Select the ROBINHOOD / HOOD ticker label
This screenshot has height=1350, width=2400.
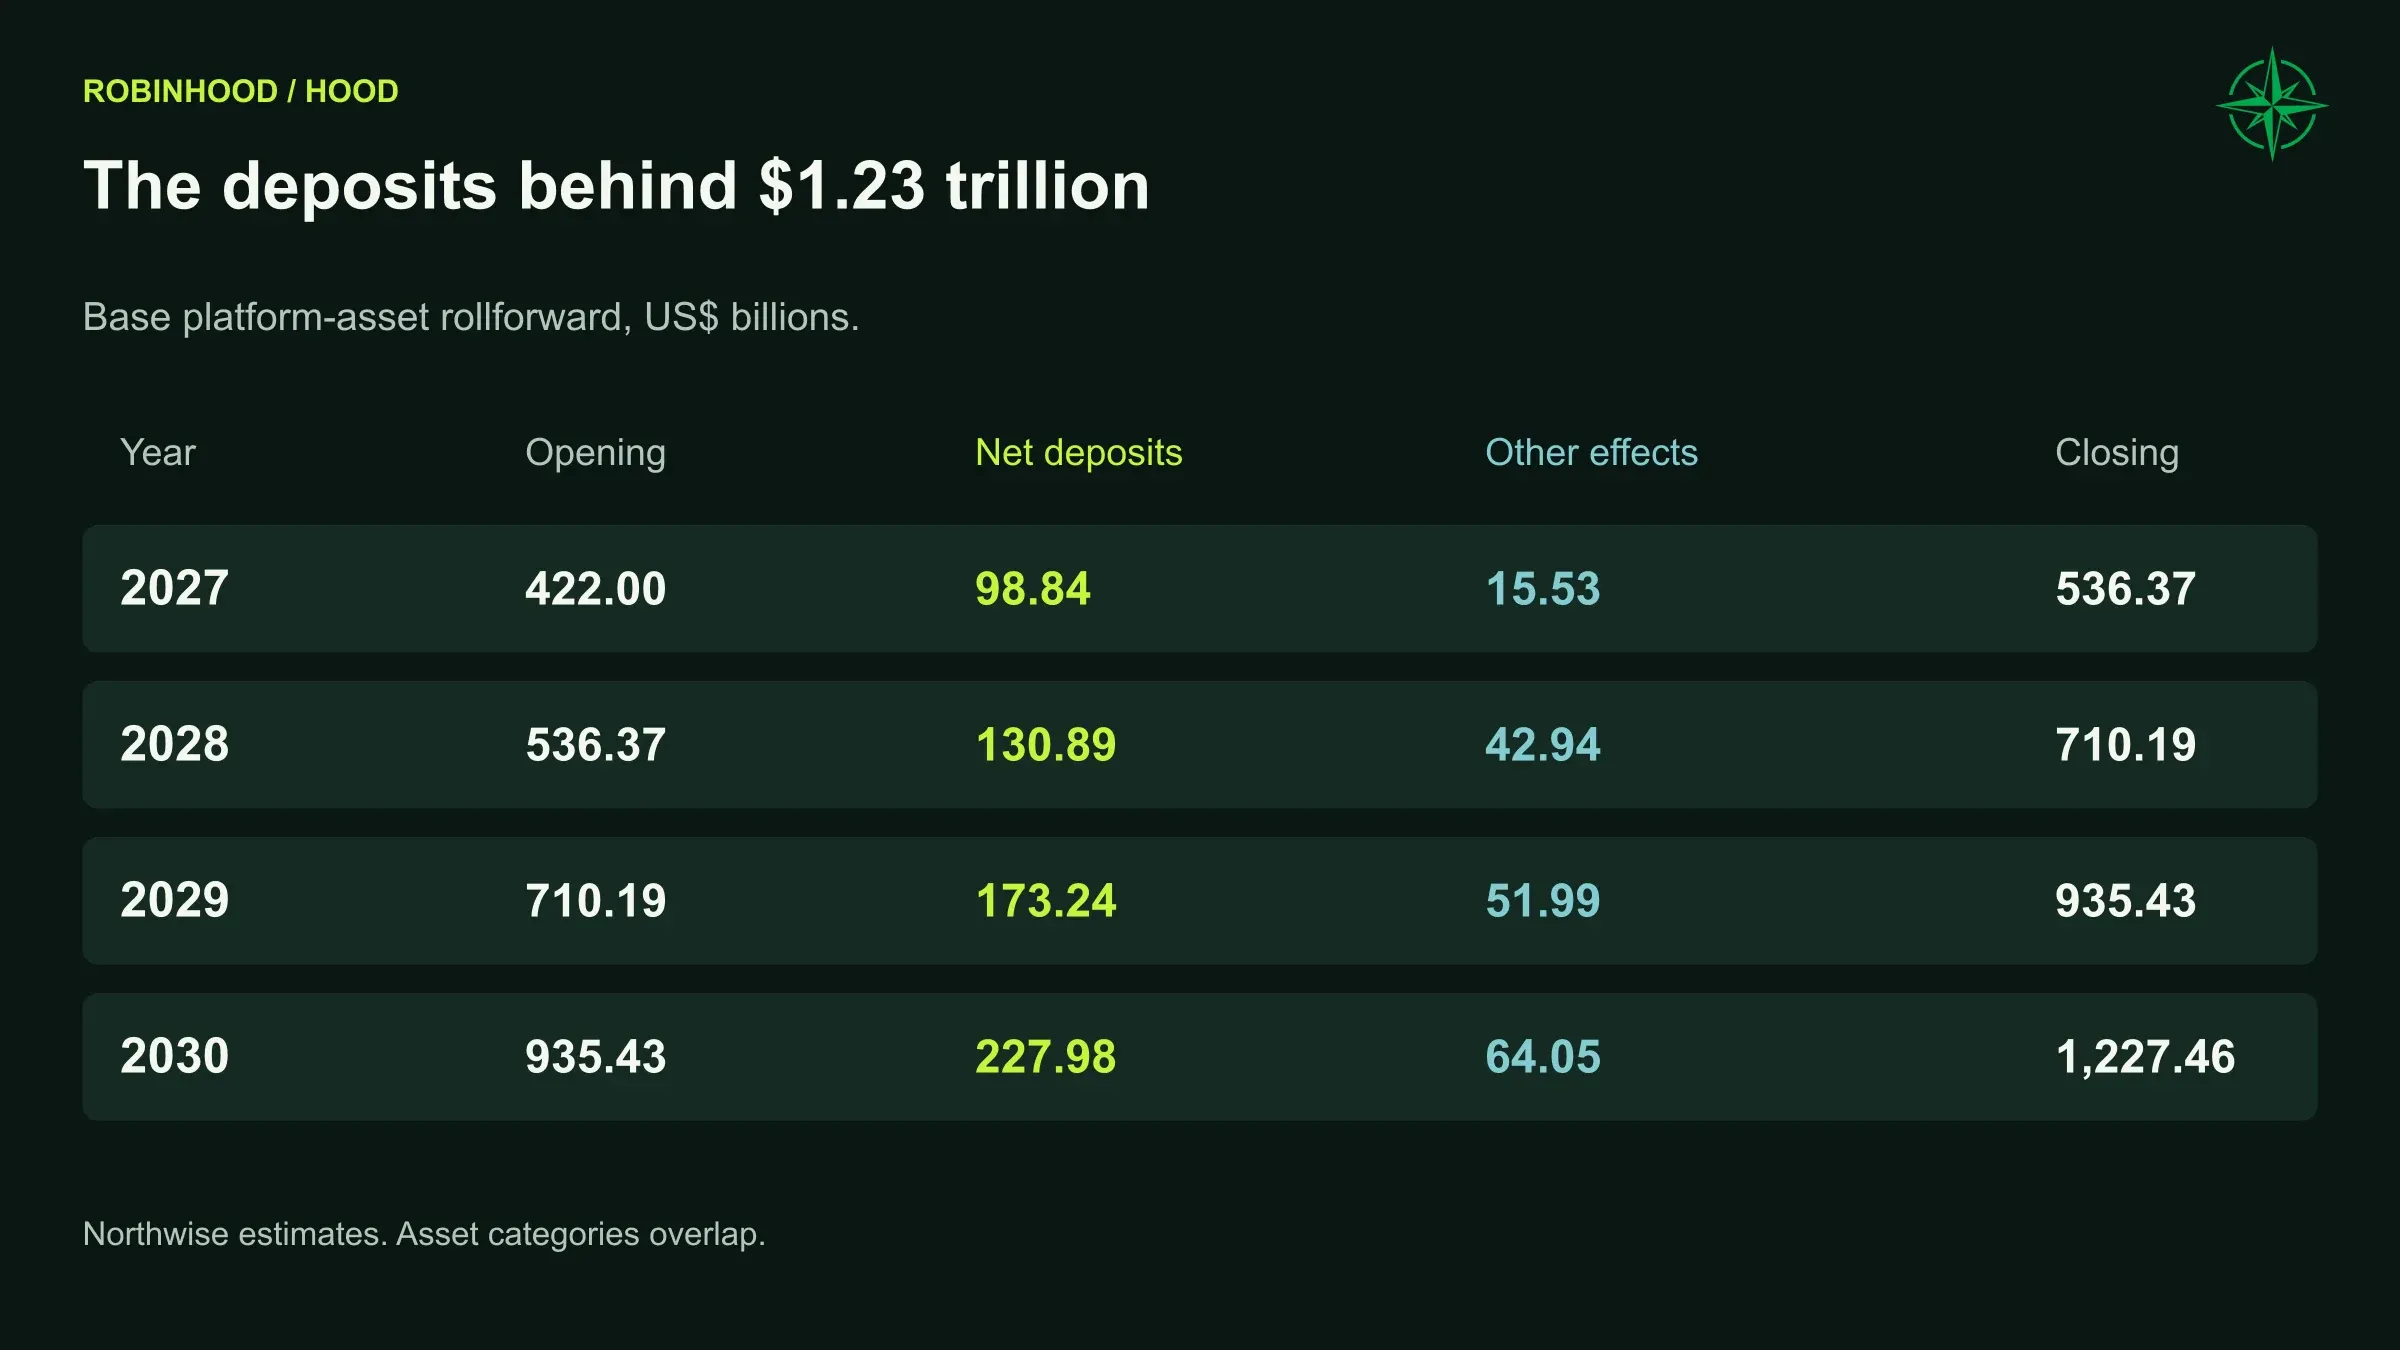240,91
